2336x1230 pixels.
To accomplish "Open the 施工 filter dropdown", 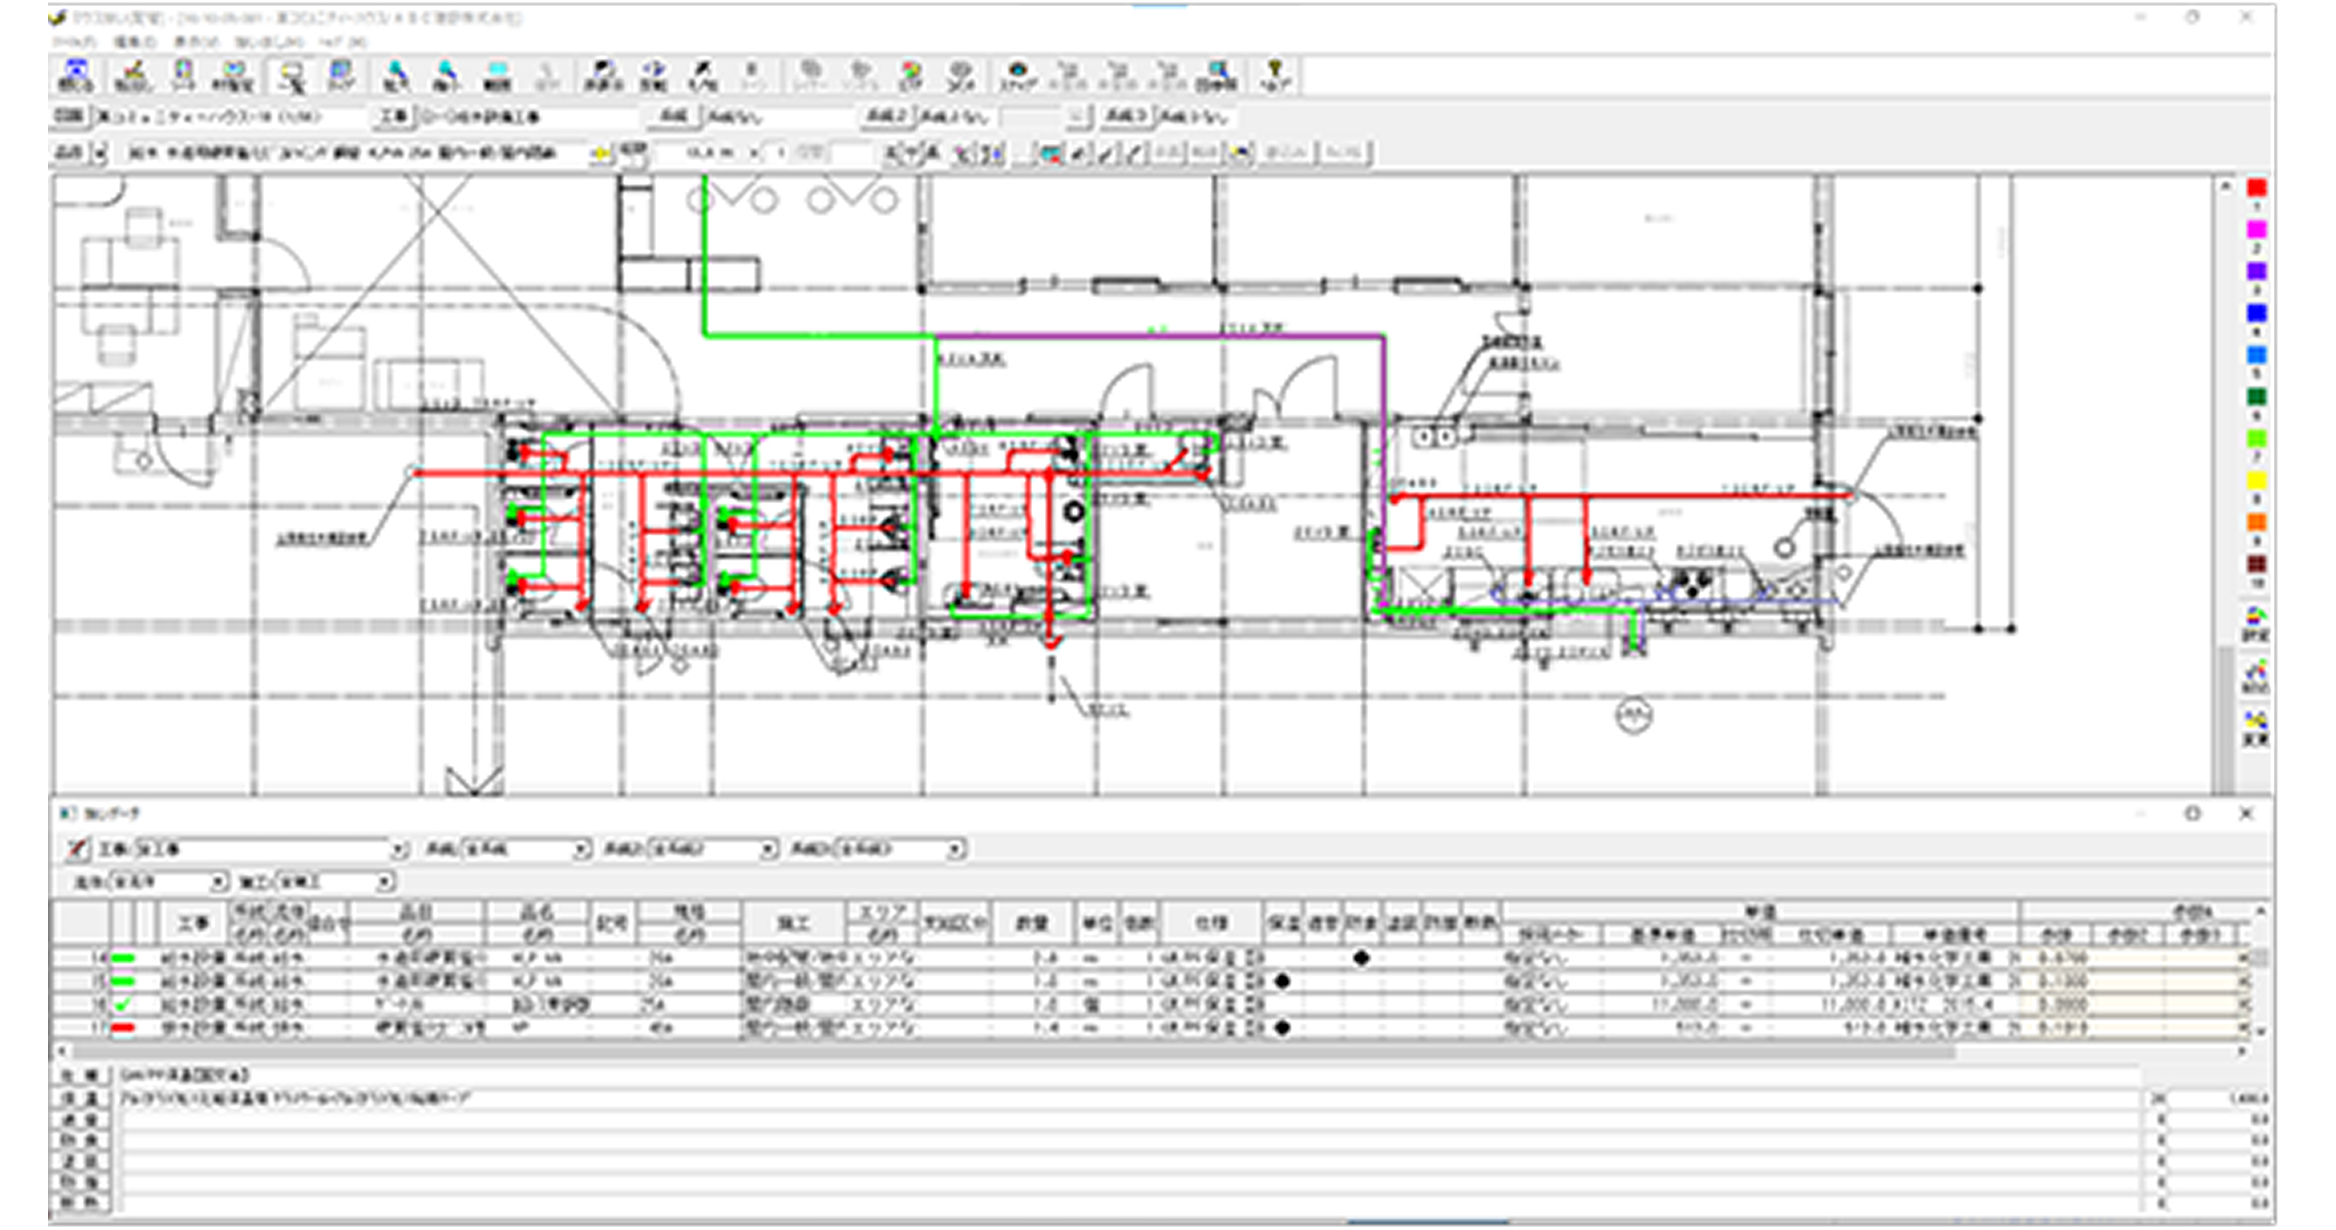I will (x=384, y=882).
